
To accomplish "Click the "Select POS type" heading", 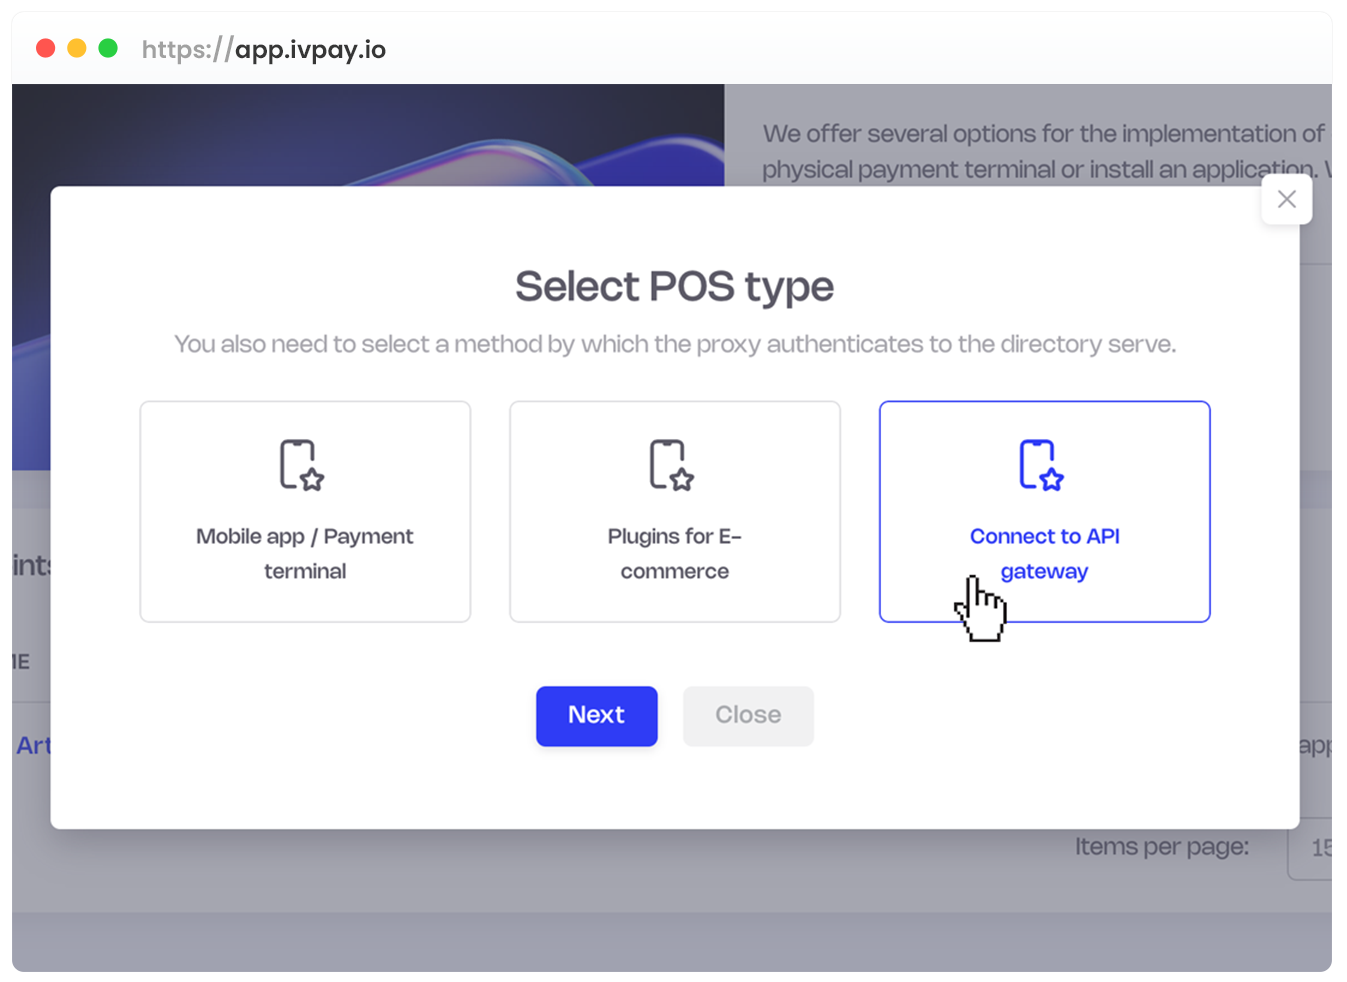I will click(674, 287).
